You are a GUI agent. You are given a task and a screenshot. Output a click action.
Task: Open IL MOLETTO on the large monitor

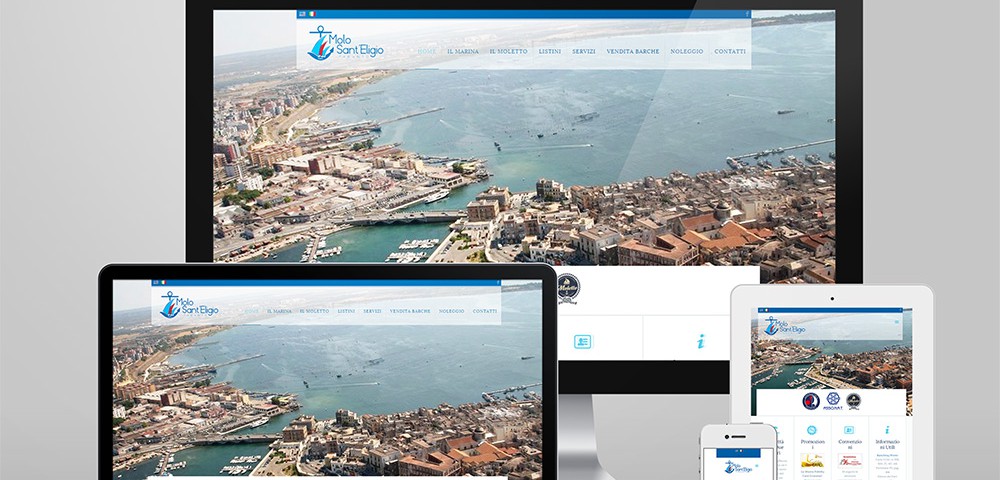pyautogui.click(x=508, y=52)
